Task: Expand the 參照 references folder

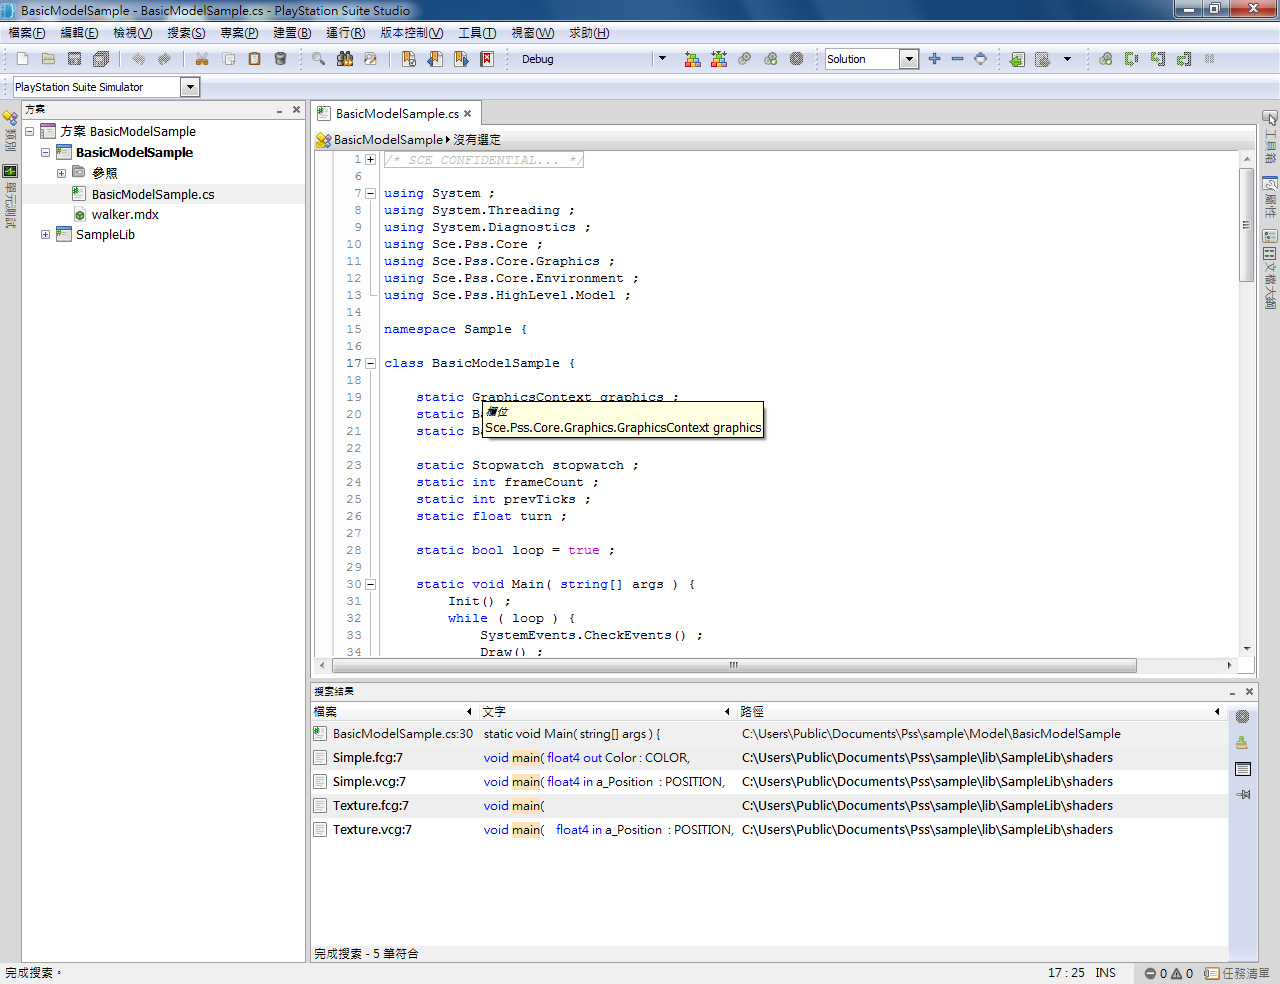Action: 62,173
